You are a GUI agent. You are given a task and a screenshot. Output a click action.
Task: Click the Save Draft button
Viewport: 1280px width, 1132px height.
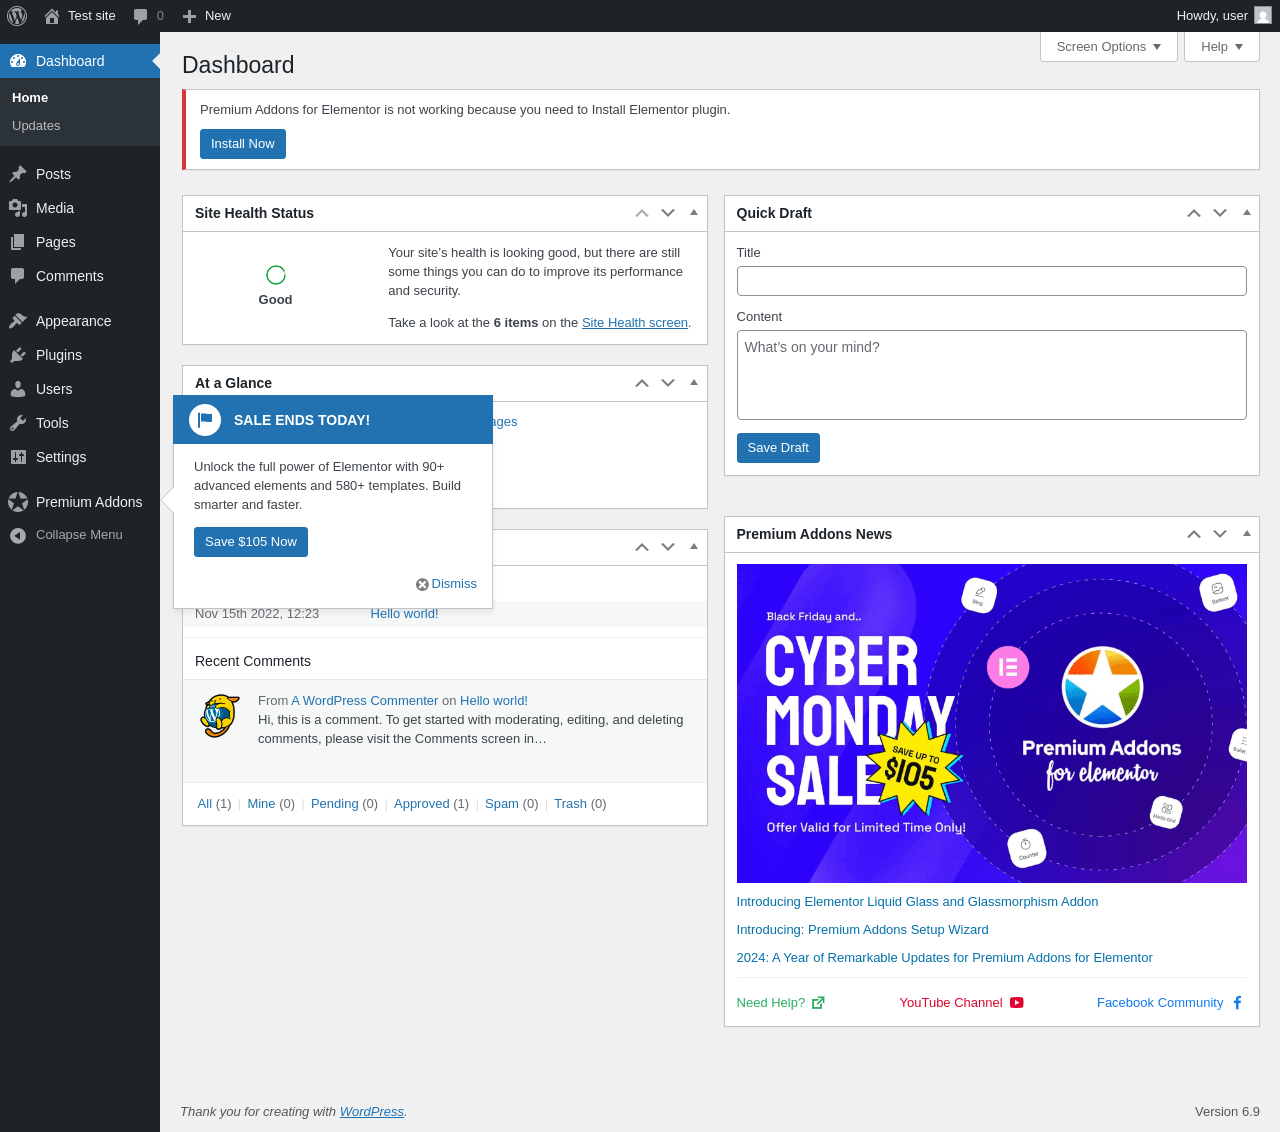(778, 448)
